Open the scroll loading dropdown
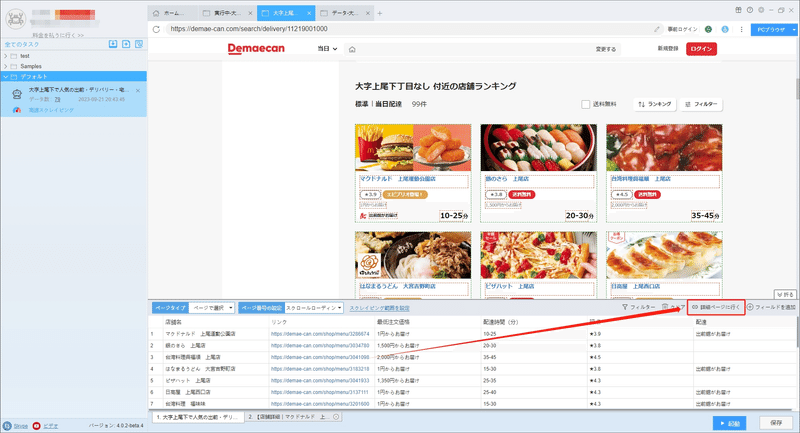800x433 pixels. point(314,308)
